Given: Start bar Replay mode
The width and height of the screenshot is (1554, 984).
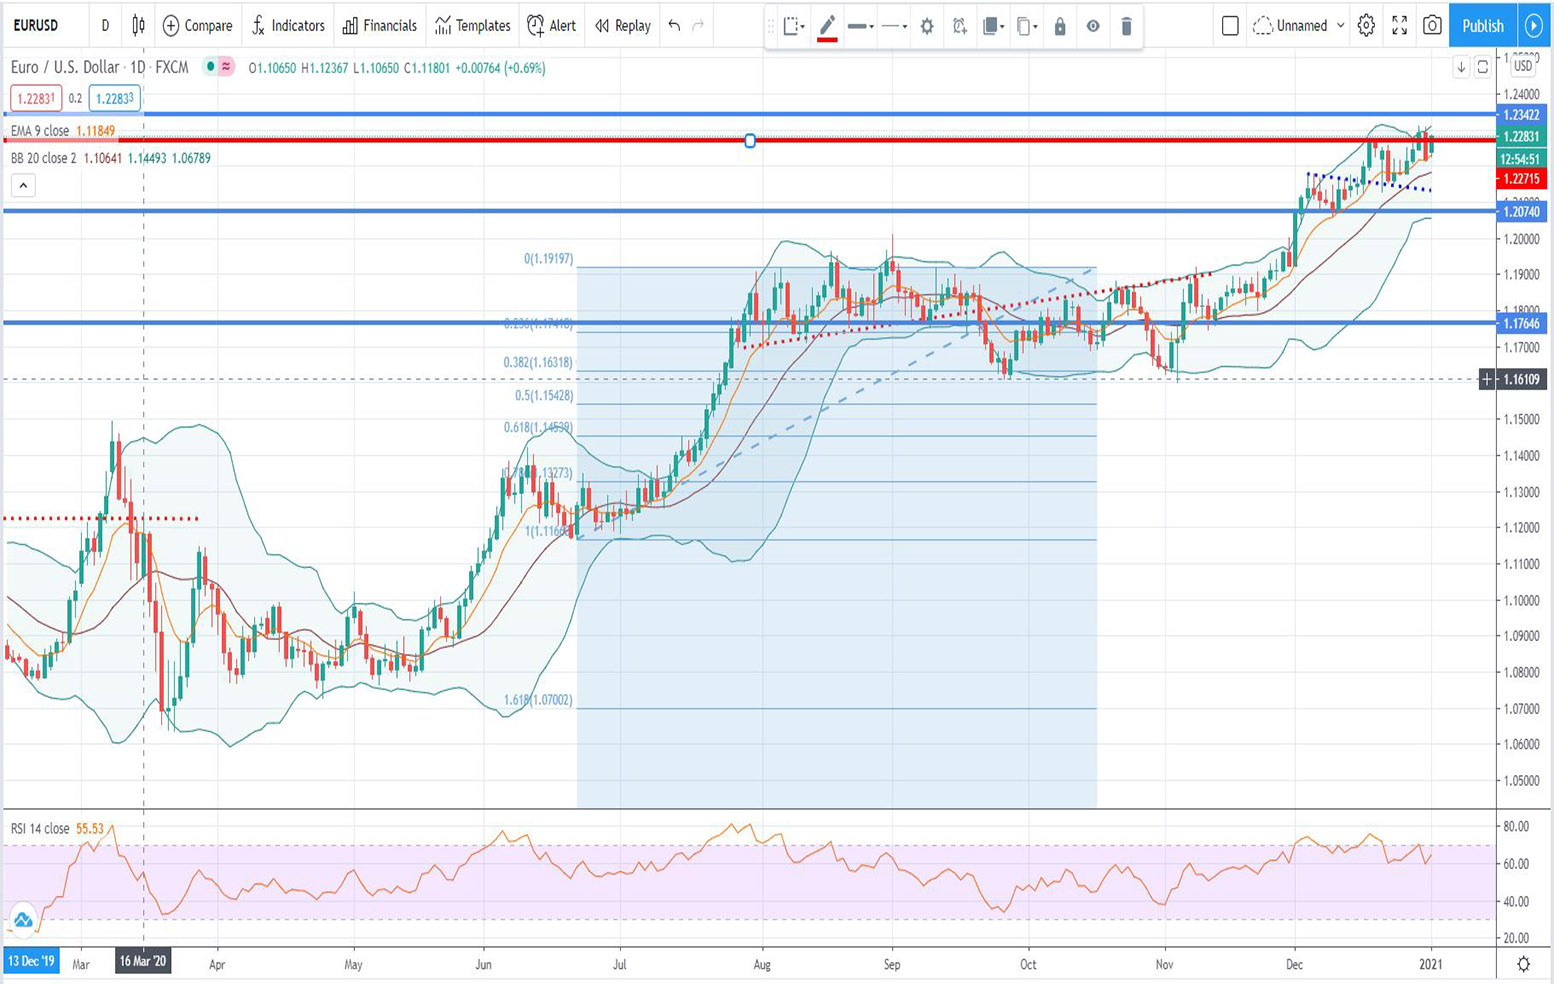Looking at the screenshot, I should click(622, 25).
